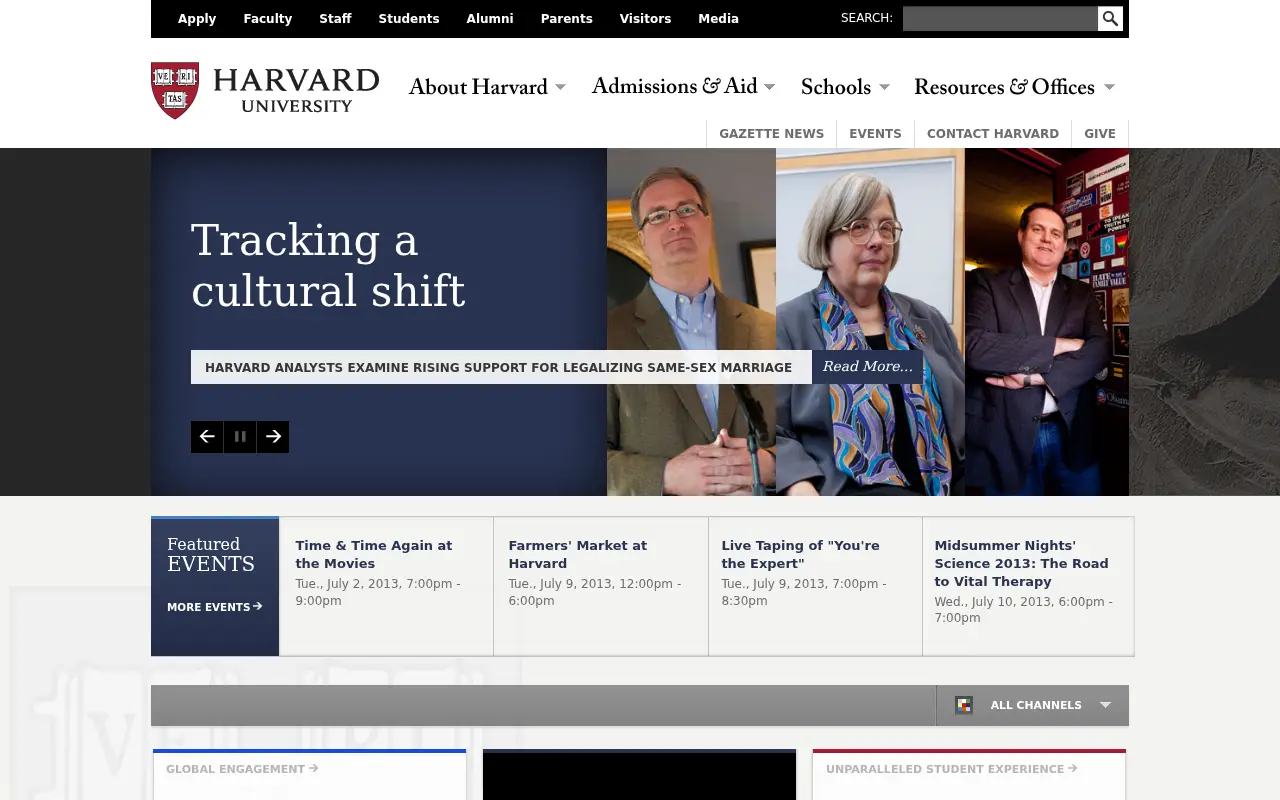Visit the Alumni page
Screen dimensions: 1280x800
490,19
